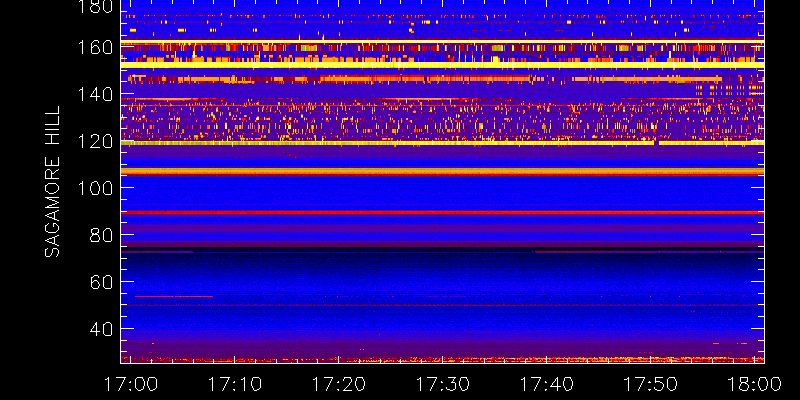800x400 pixels.
Task: Click the 160 frequency axis label
Action: pos(95,48)
